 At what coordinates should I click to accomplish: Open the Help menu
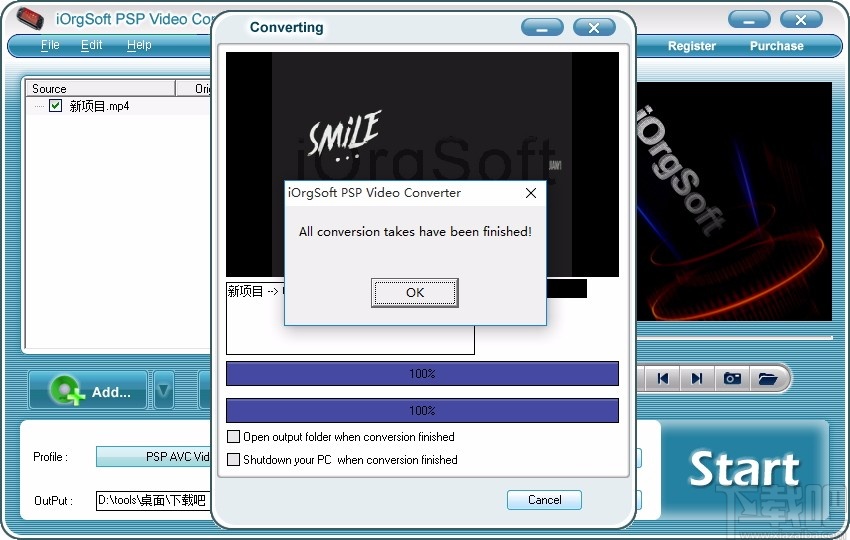click(139, 45)
